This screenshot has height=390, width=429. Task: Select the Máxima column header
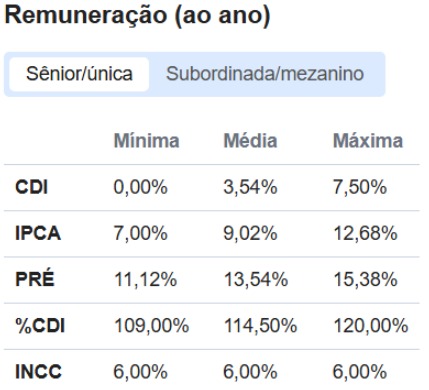(x=368, y=141)
